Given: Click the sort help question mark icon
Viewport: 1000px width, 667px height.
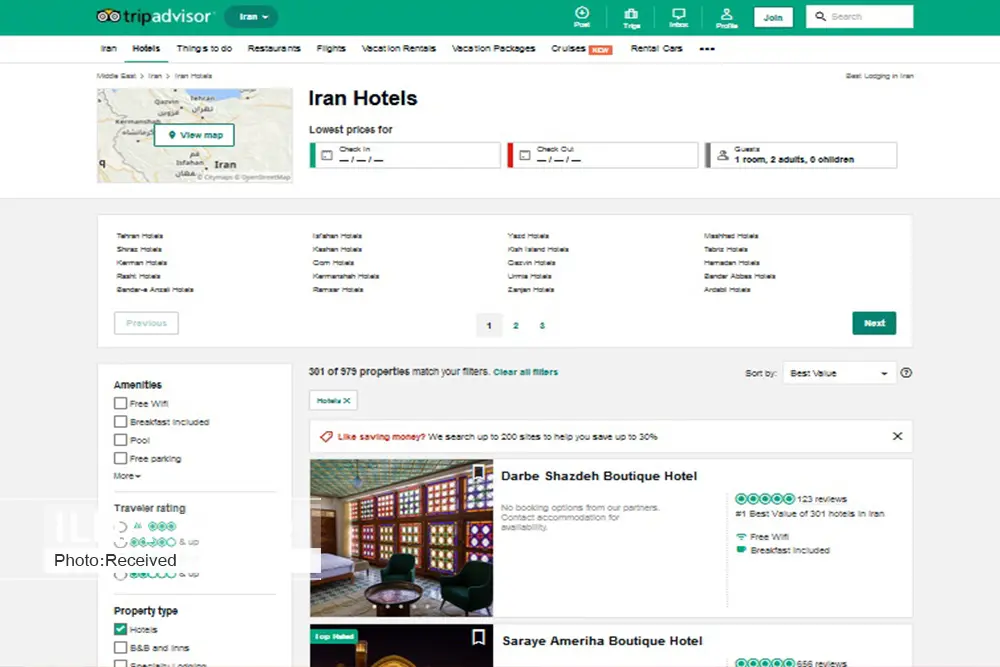Looking at the screenshot, I should click(906, 373).
